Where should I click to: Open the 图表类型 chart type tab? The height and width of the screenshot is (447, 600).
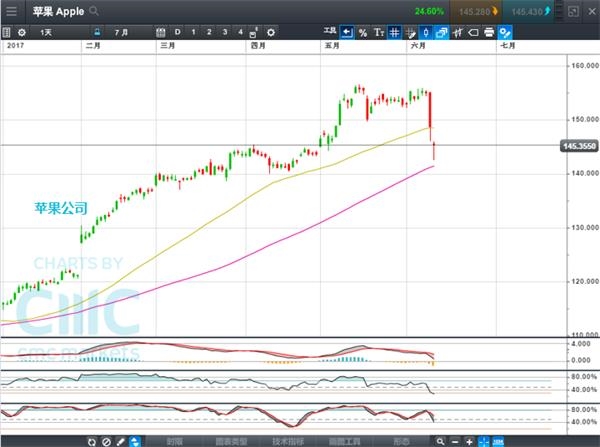coord(231,442)
